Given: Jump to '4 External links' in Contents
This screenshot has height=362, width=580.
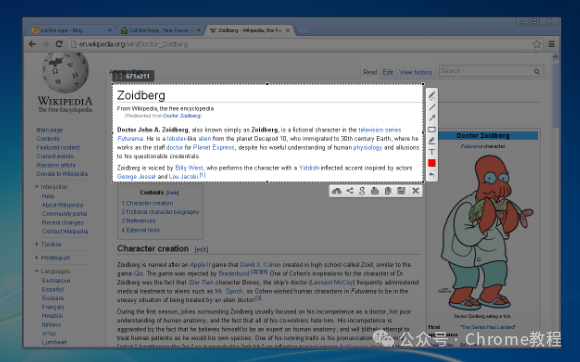Looking at the screenshot, I should click(141, 230).
